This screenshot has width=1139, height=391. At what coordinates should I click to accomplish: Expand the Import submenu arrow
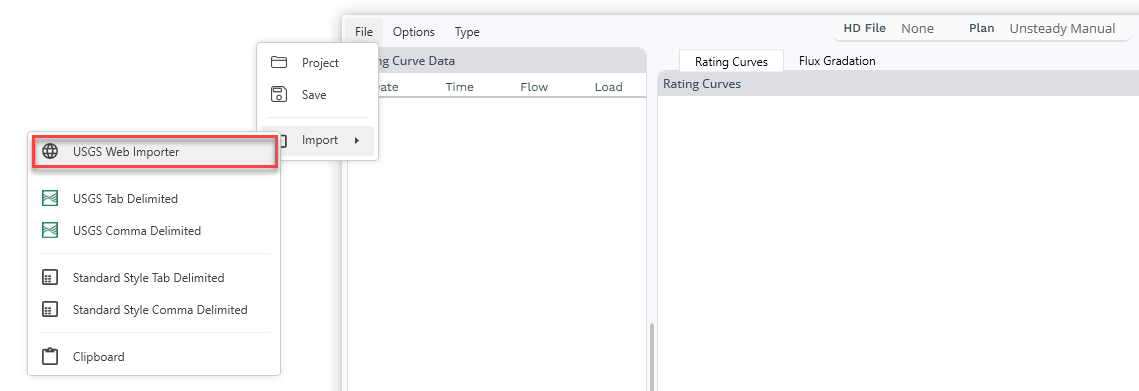click(x=357, y=140)
